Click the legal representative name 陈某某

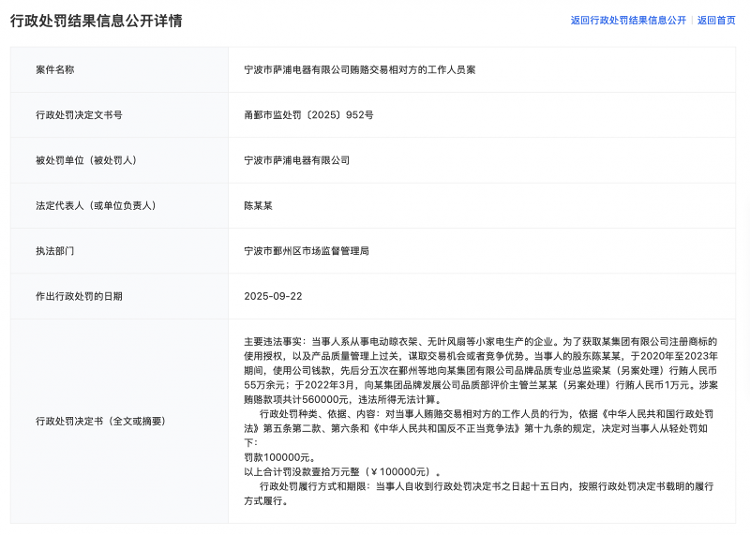click(258, 205)
